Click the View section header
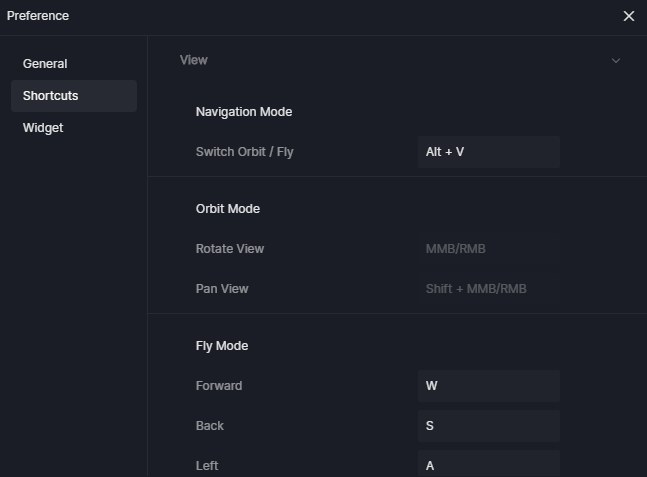The width and height of the screenshot is (647, 477). [194, 60]
